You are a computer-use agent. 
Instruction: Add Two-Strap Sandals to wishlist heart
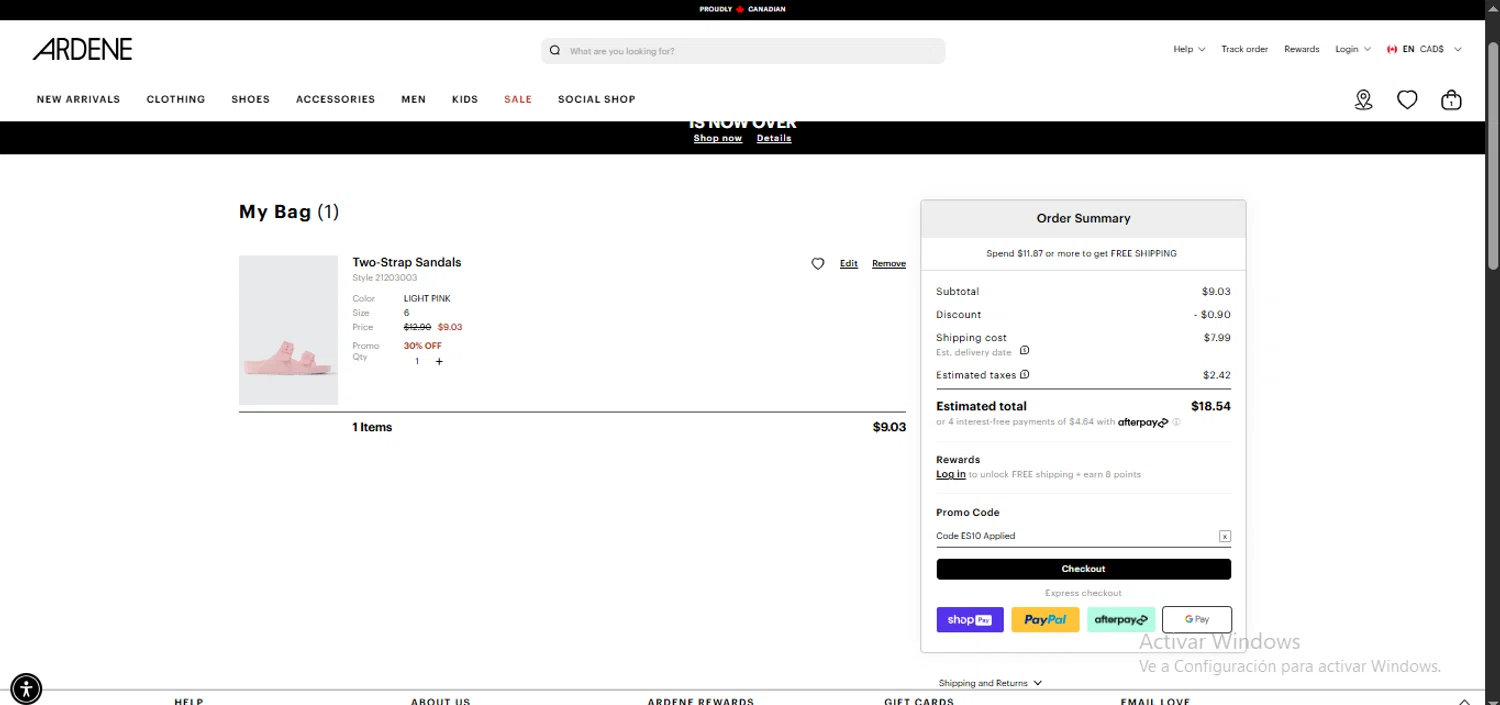pyautogui.click(x=818, y=264)
